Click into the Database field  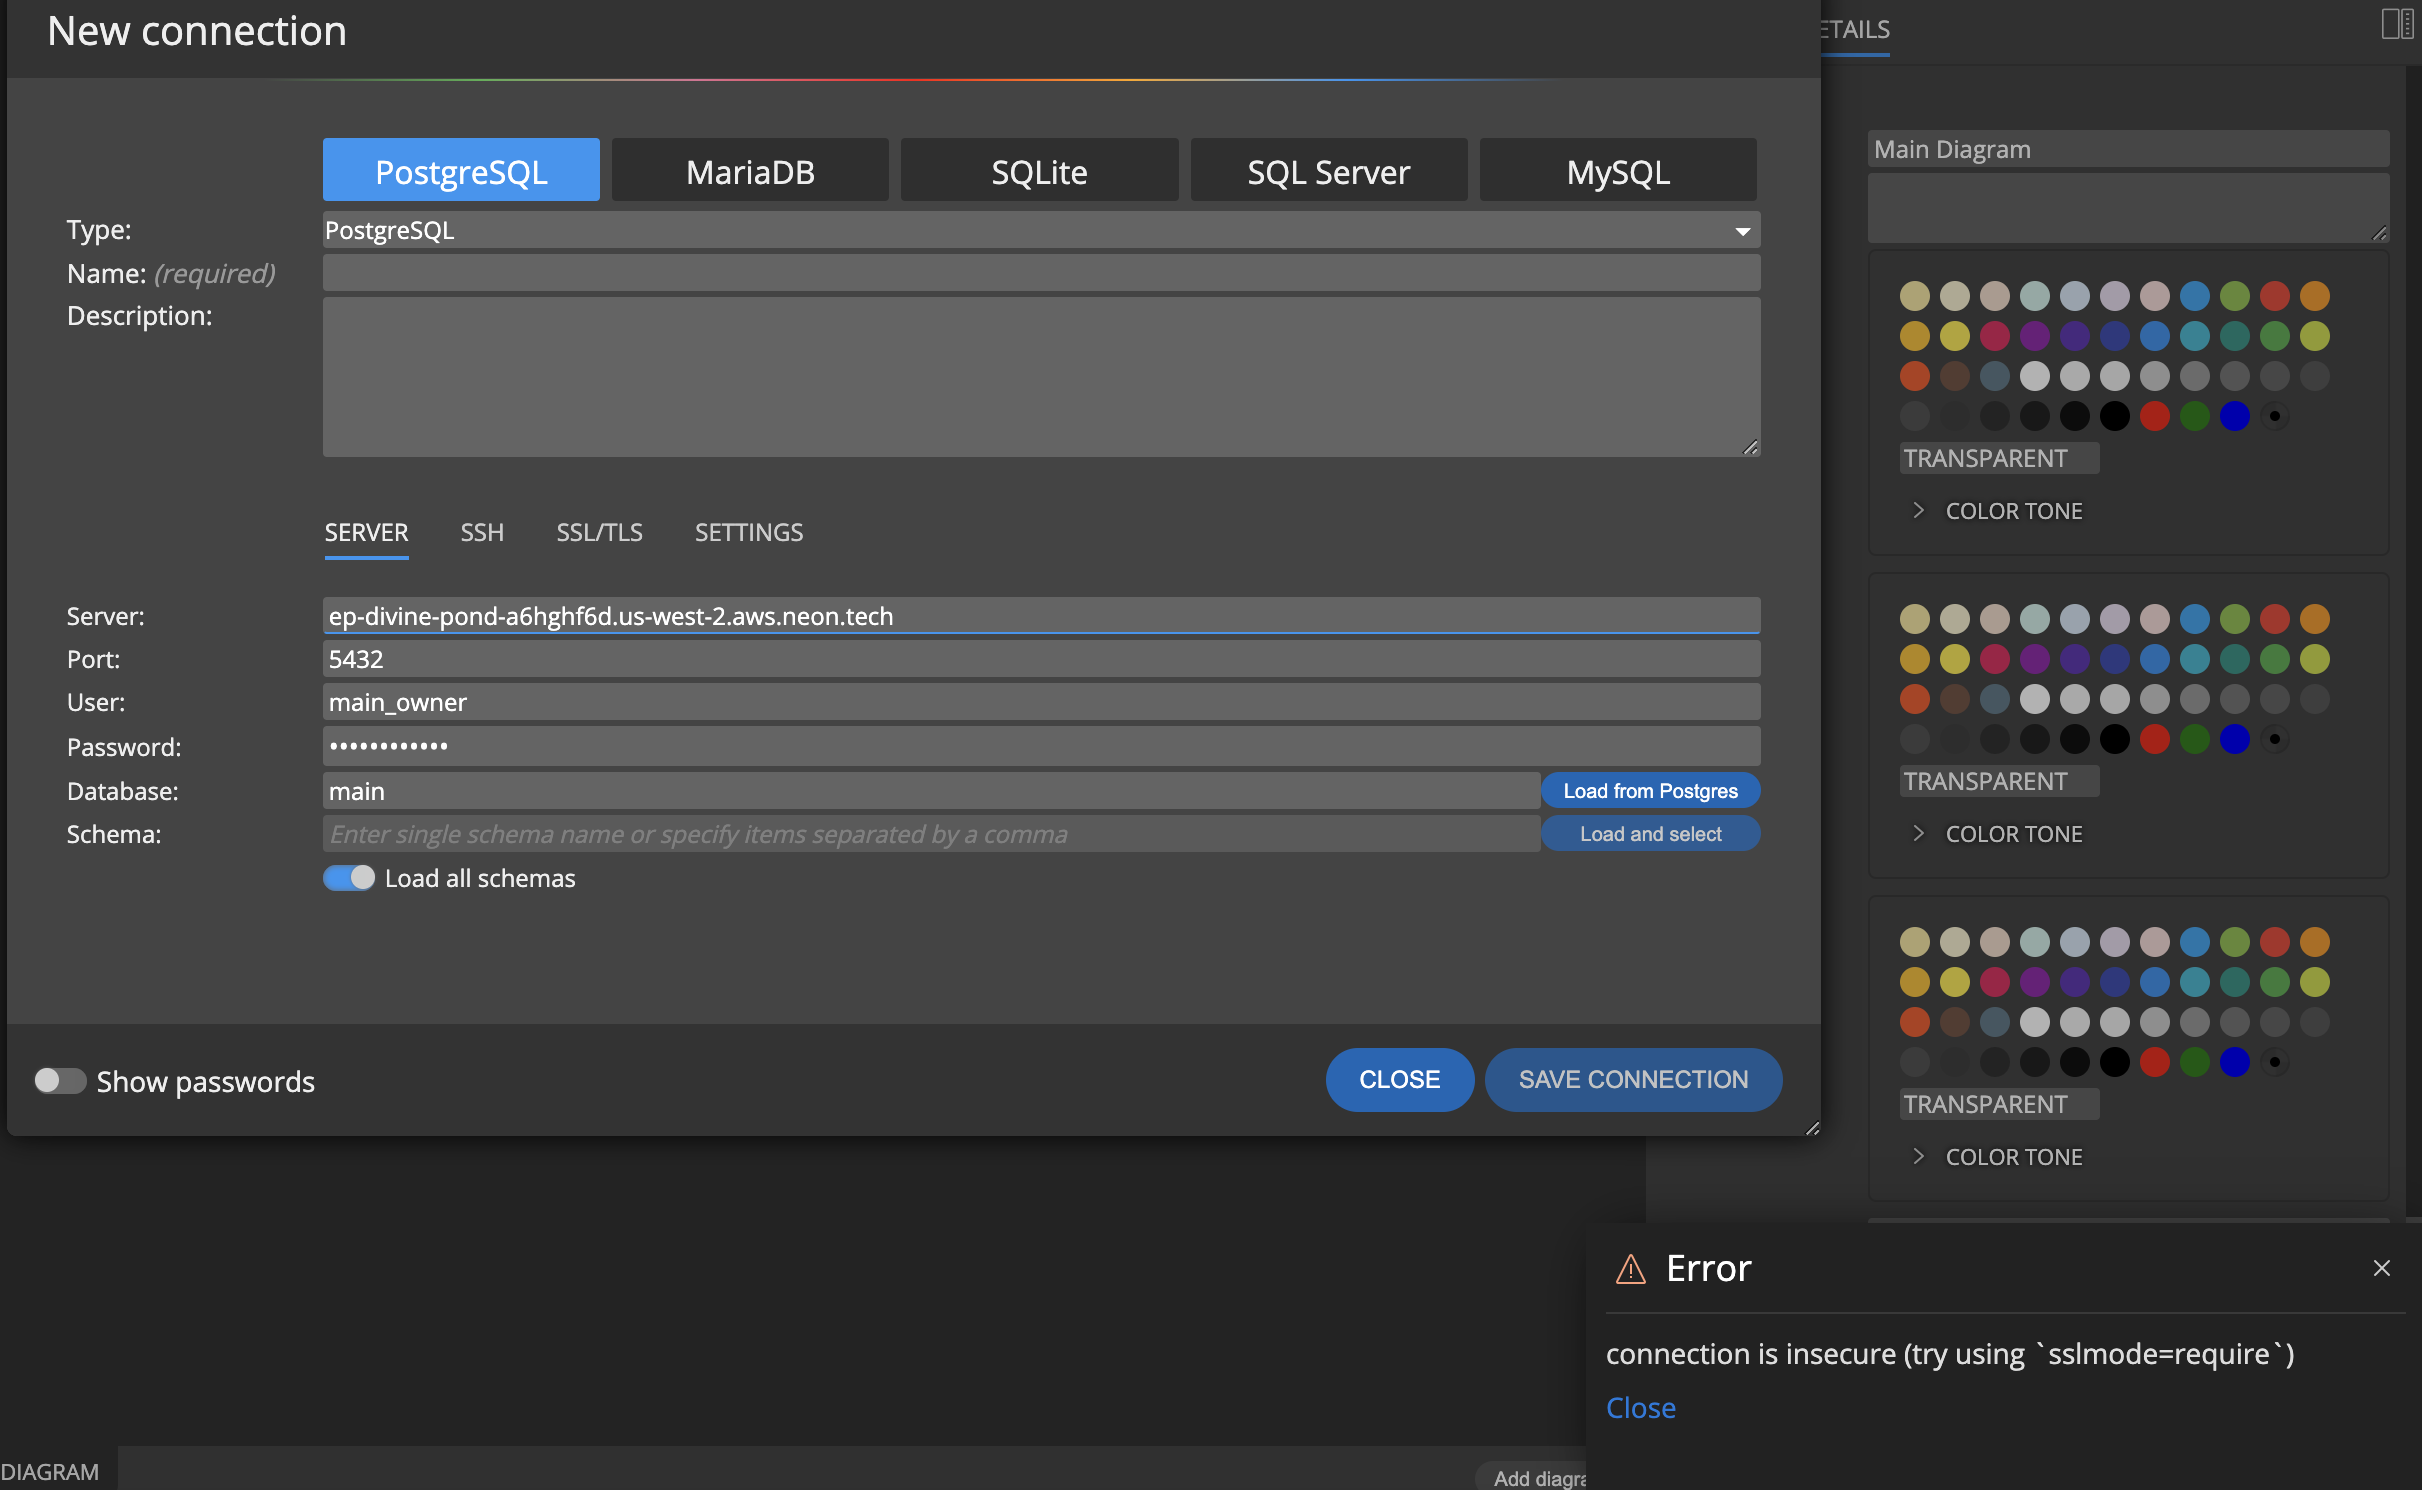click(x=931, y=791)
